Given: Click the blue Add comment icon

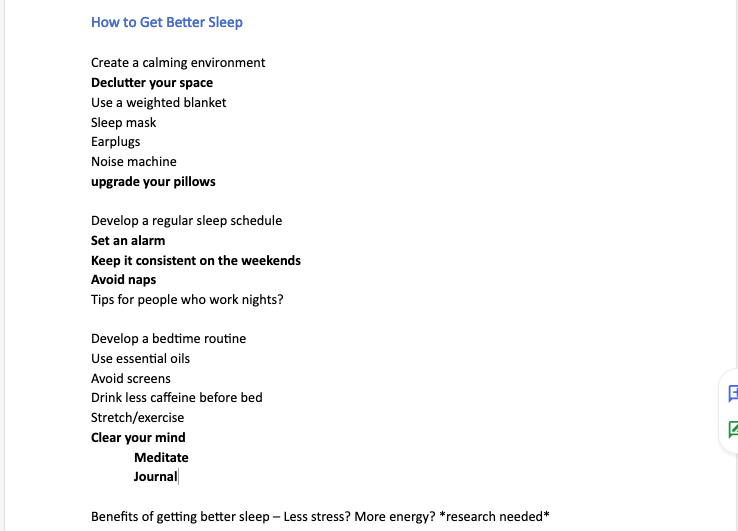Looking at the screenshot, I should (732, 394).
